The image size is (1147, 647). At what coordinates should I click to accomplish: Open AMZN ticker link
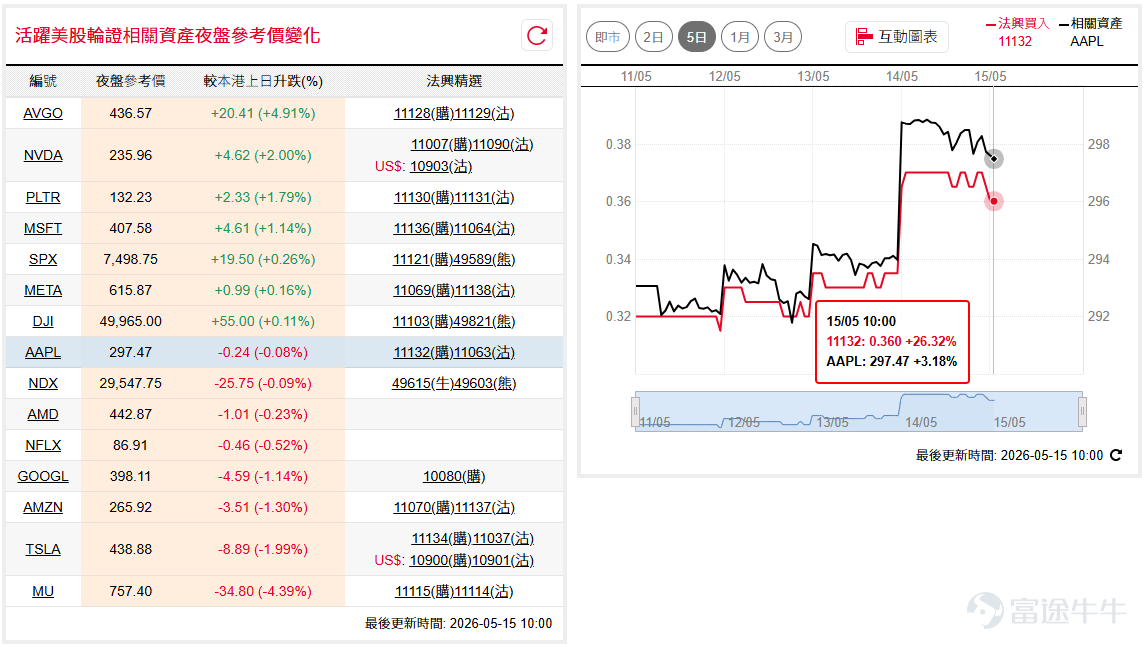point(43,507)
